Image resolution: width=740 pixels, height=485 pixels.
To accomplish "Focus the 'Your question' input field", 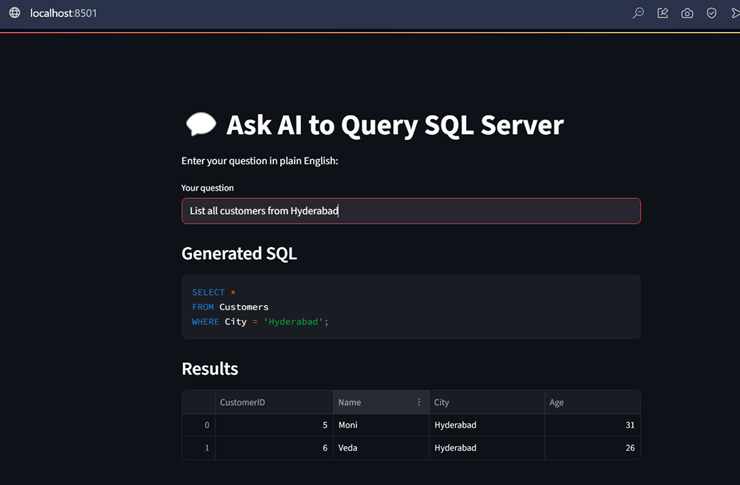I will pyautogui.click(x=410, y=211).
